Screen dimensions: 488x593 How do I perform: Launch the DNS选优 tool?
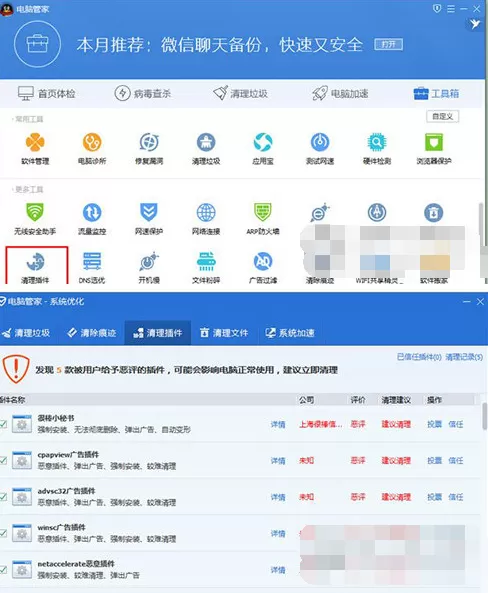(92, 267)
